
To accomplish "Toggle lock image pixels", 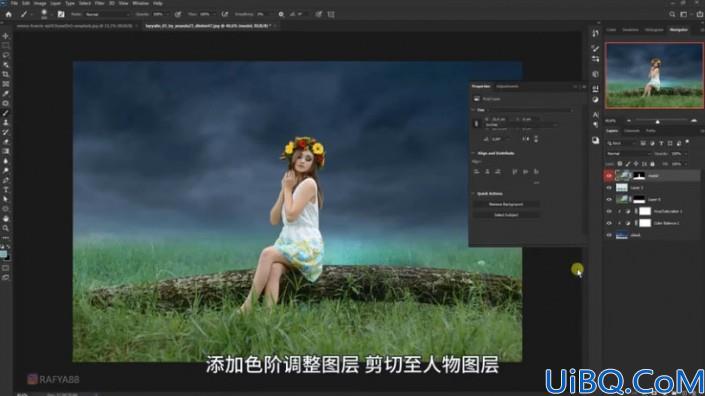I will (x=628, y=164).
